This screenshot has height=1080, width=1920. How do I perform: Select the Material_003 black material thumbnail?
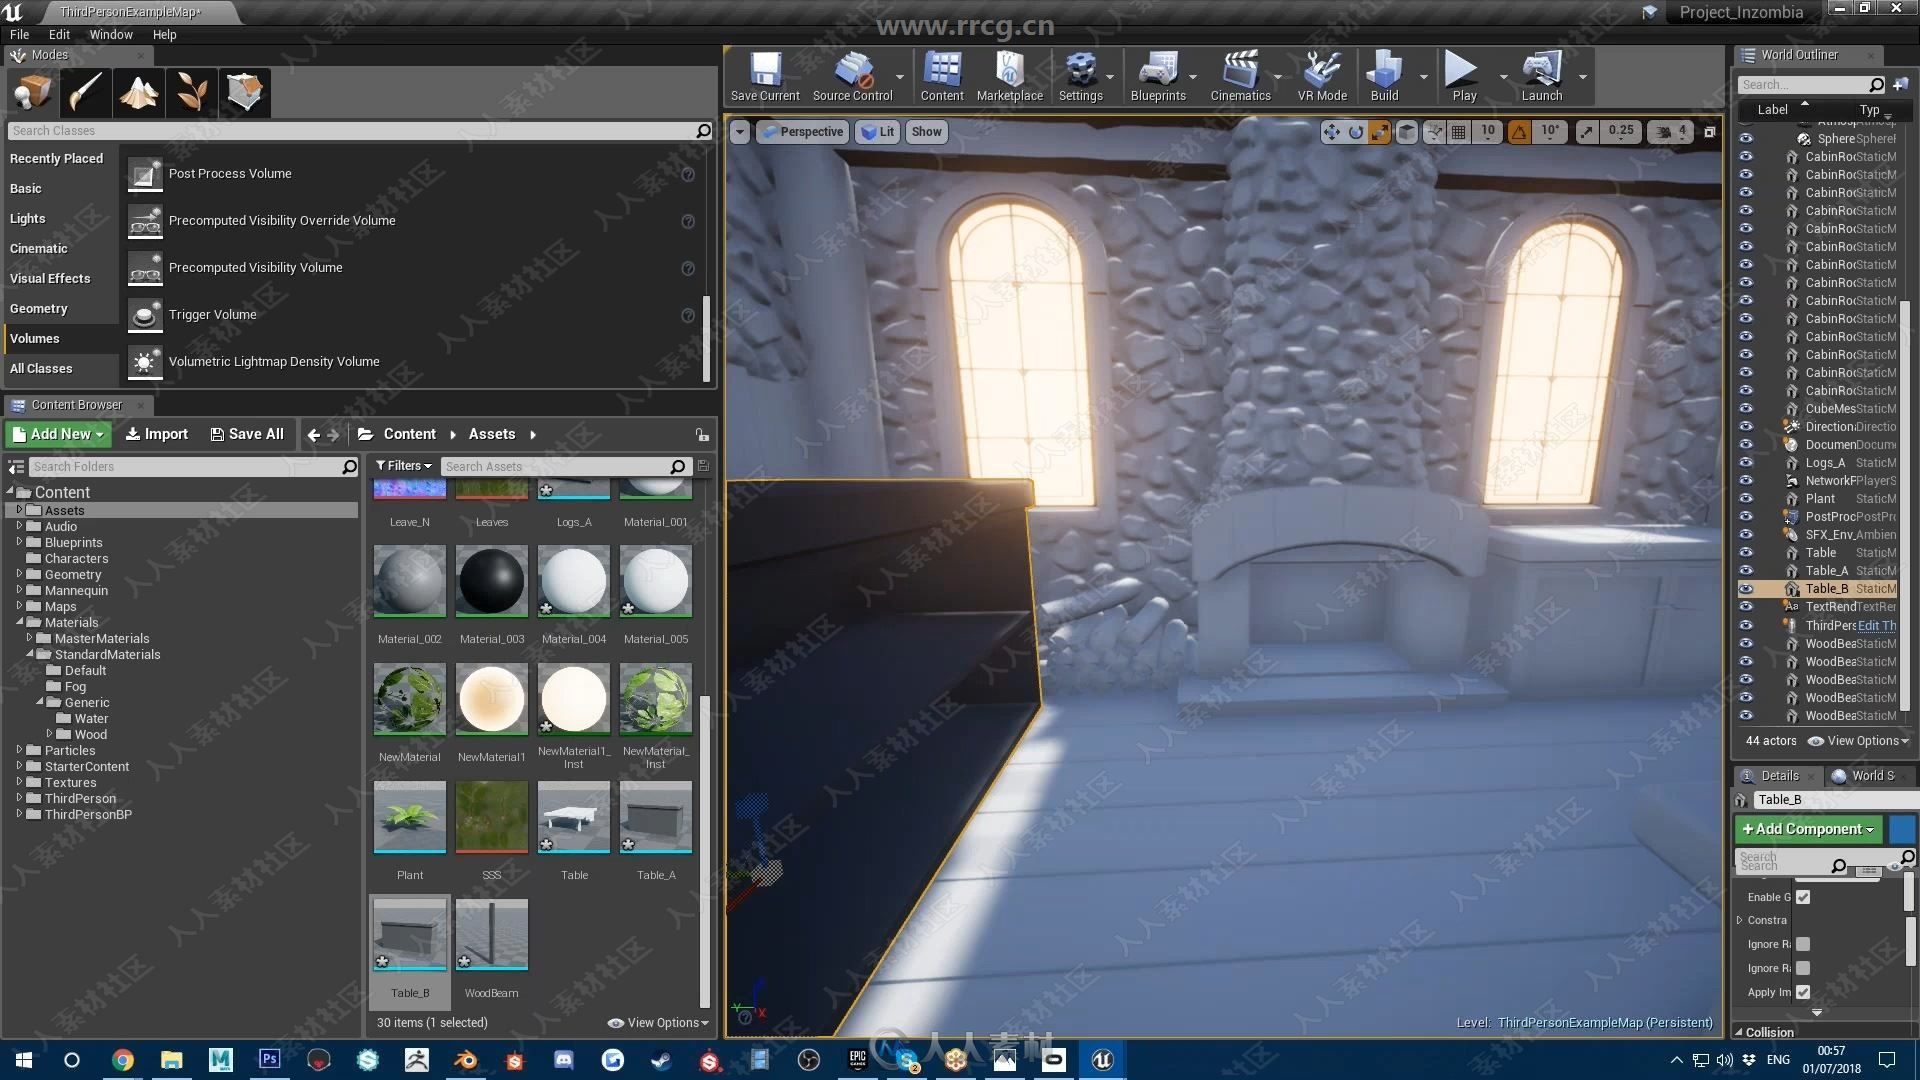(x=491, y=582)
